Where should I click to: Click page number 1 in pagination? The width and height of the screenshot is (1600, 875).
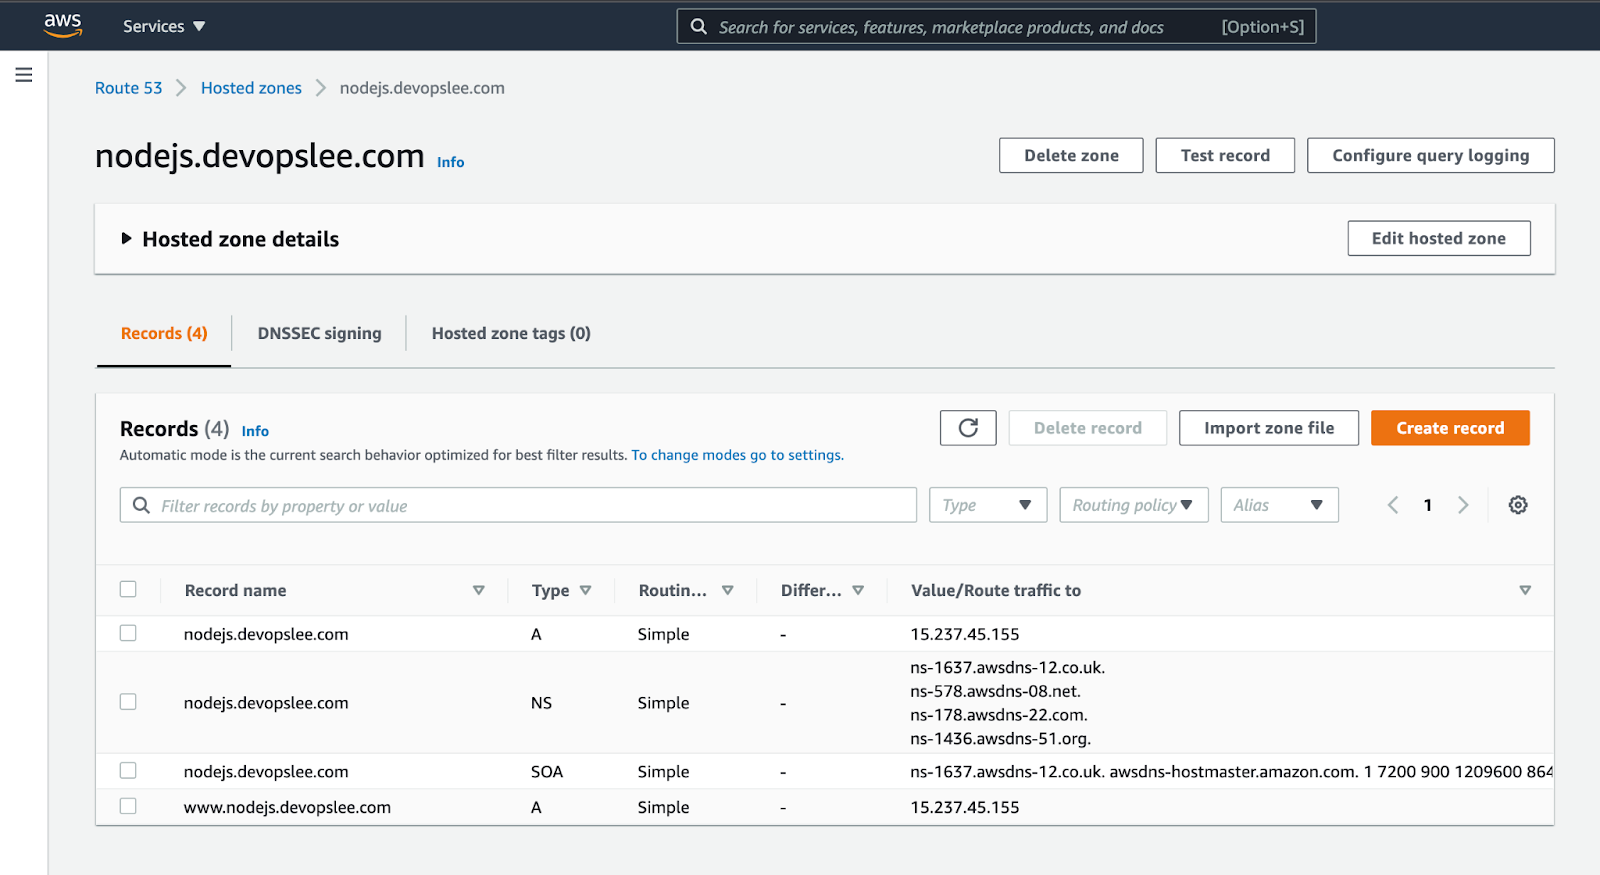[1428, 505]
